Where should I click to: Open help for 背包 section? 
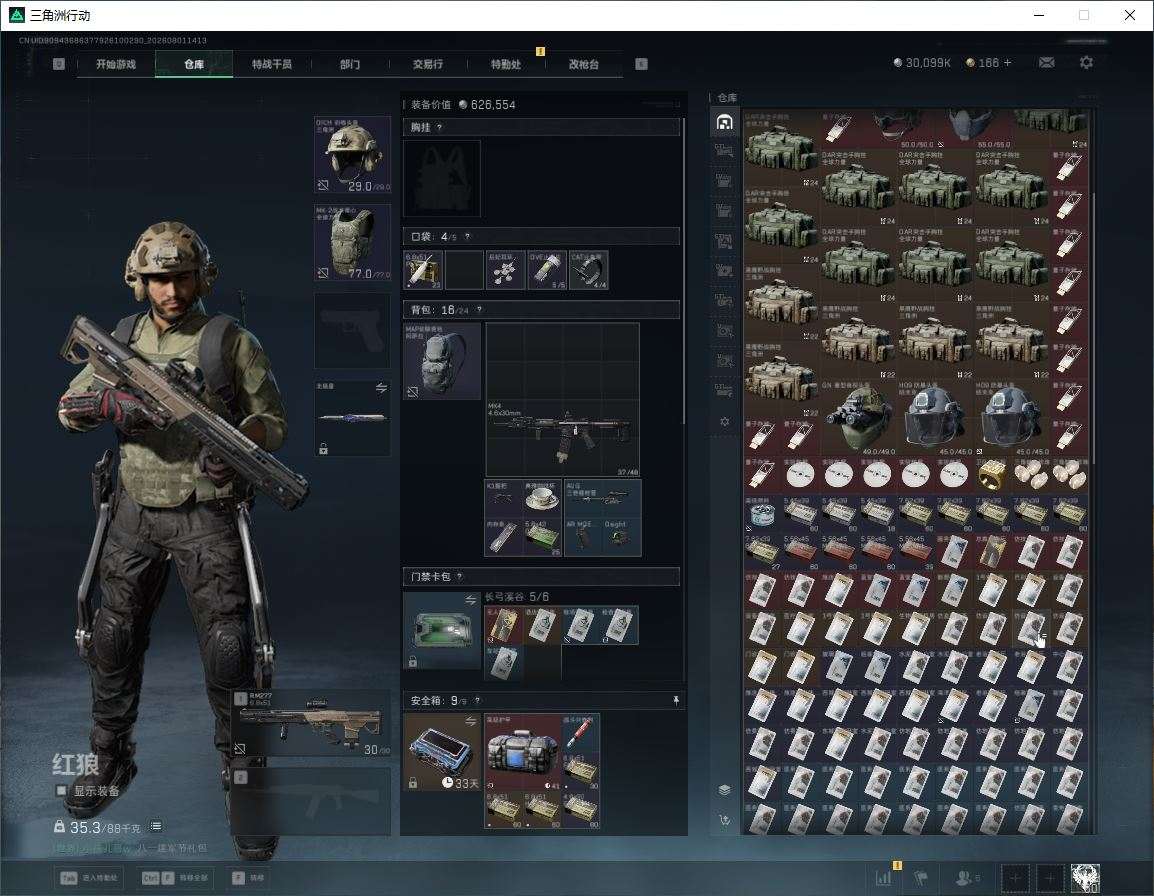[x=479, y=310]
